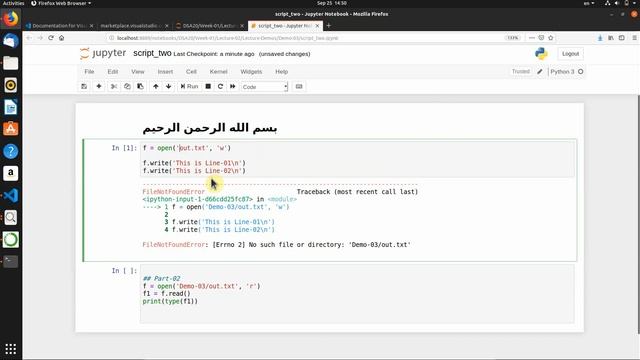This screenshot has width=640, height=360.
Task: Show Applications grid in dock
Action: pyautogui.click(x=11, y=349)
